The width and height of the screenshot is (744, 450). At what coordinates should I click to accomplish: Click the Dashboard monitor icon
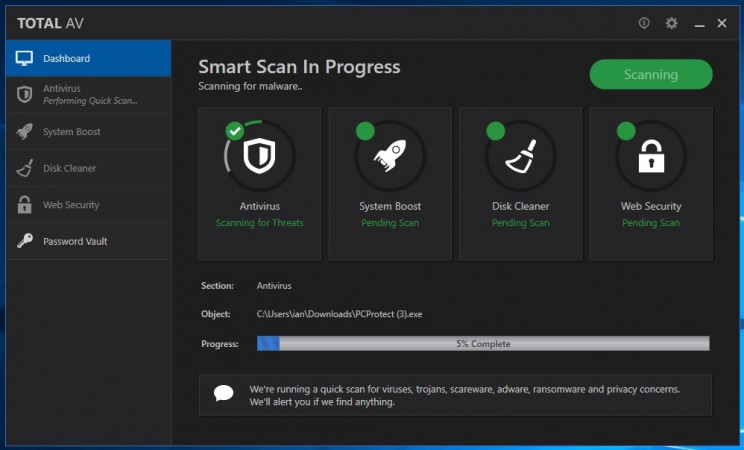coord(24,58)
